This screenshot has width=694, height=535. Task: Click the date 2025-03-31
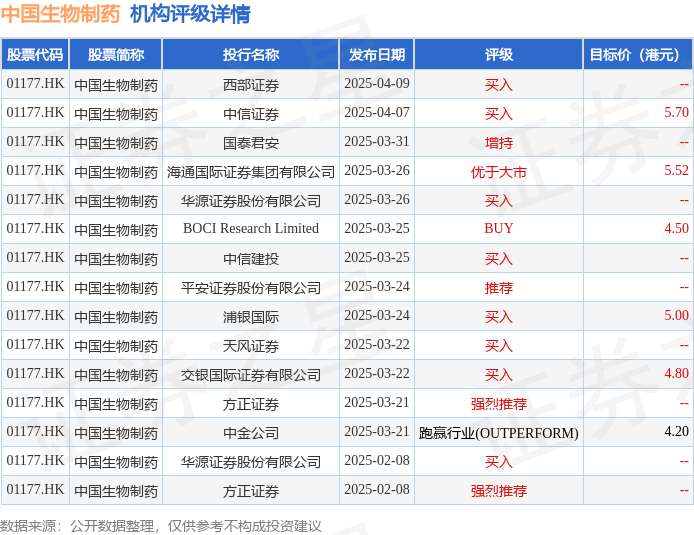[x=377, y=141]
